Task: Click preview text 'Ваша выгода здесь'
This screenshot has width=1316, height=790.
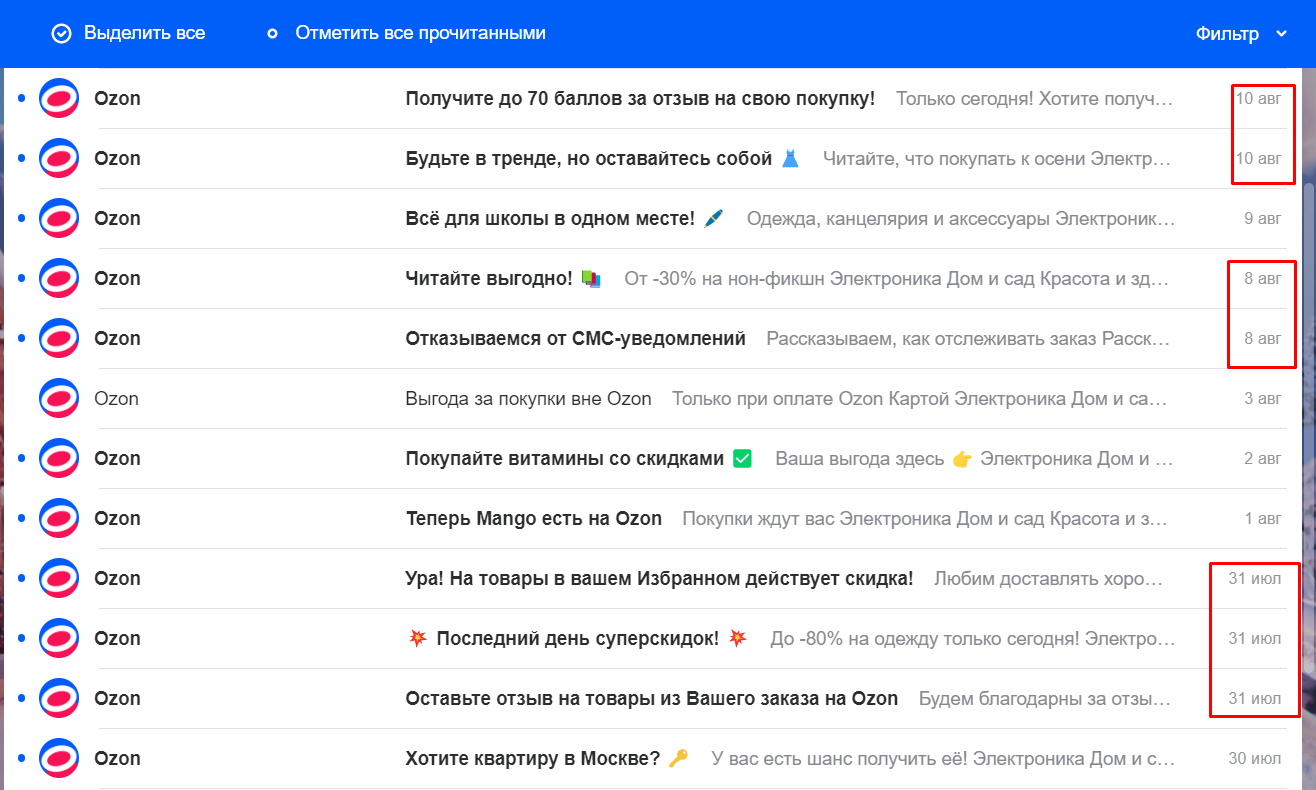Action: click(x=860, y=458)
